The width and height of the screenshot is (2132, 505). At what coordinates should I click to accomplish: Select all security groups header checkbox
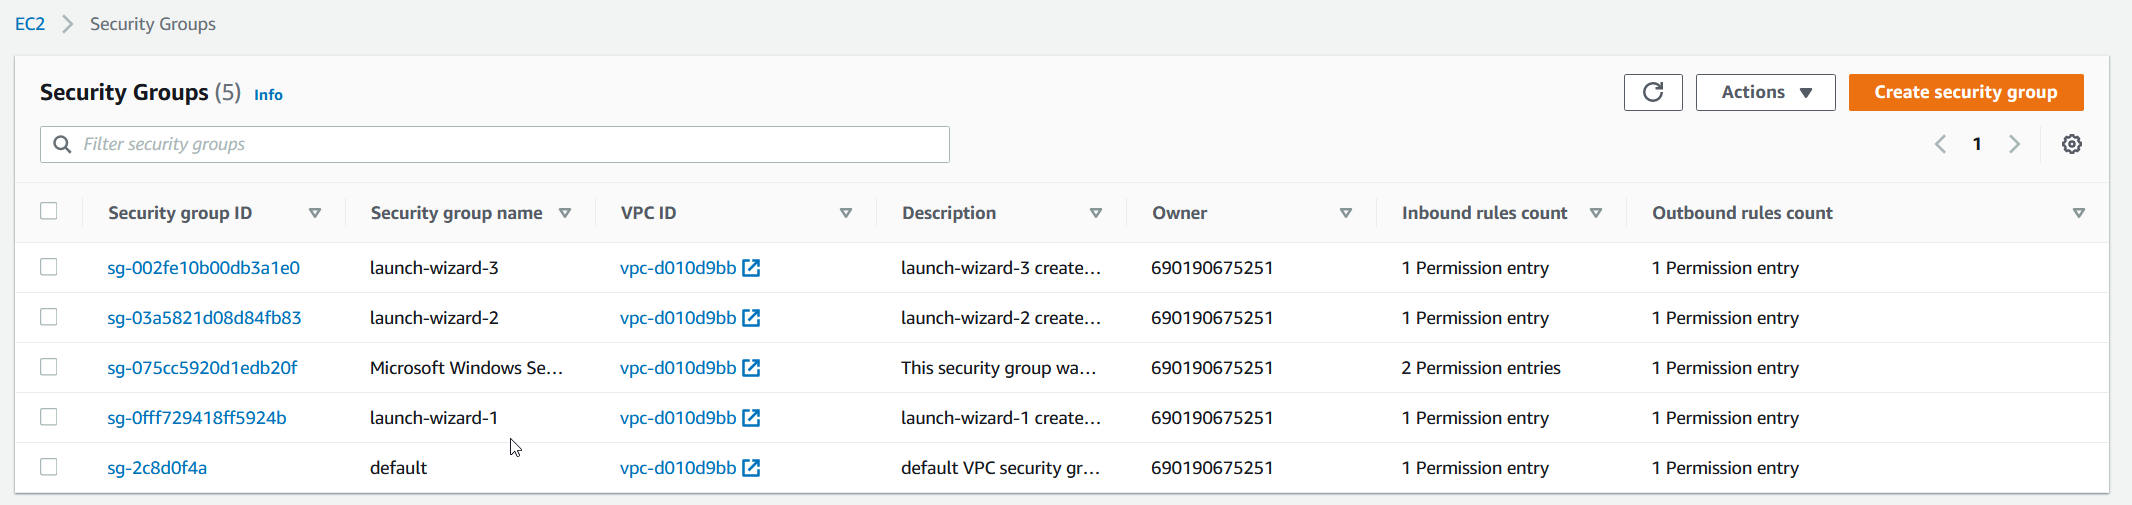49,211
